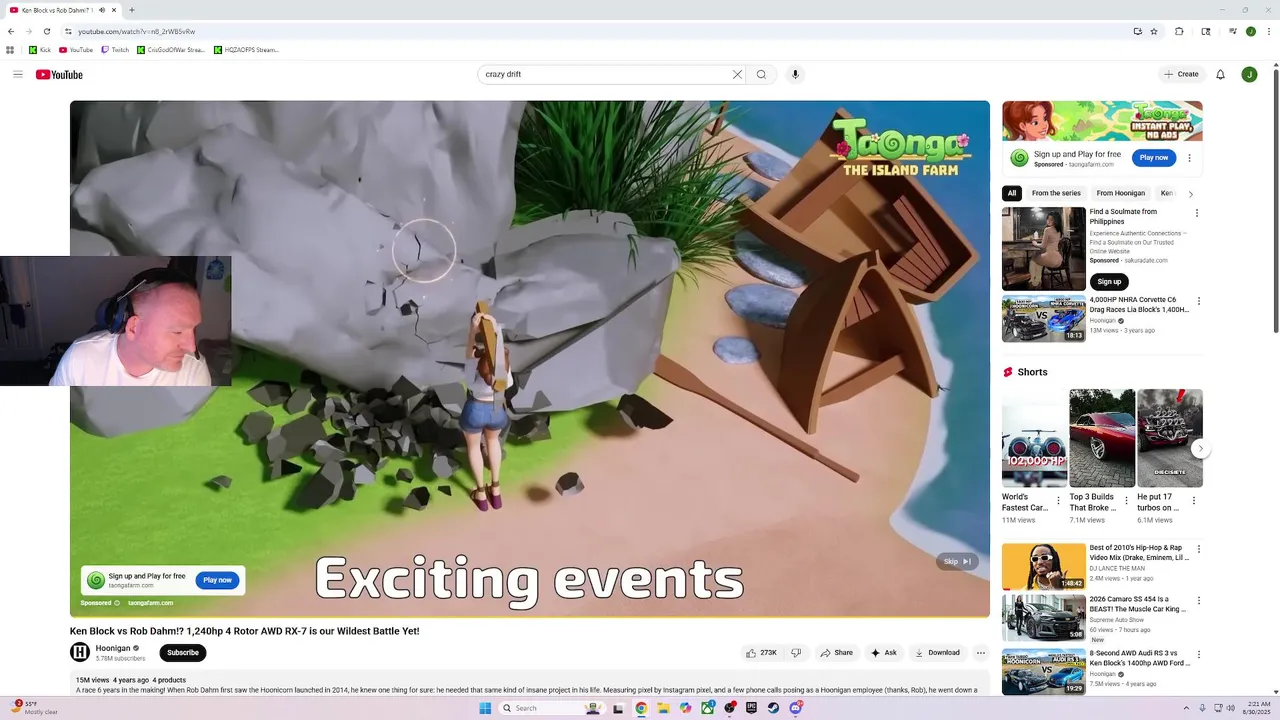This screenshot has height=720, width=1280.
Task: Open a new browser tab
Action: (x=131, y=10)
